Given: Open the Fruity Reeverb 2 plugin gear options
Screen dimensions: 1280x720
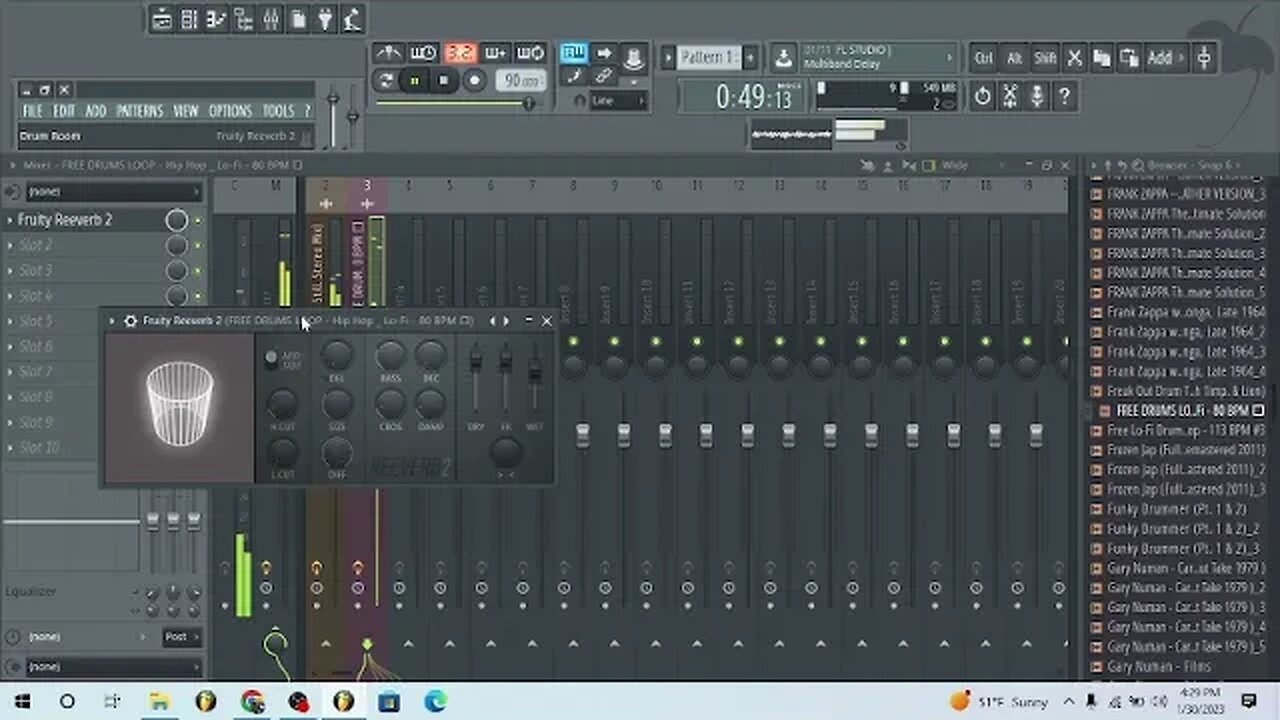Looking at the screenshot, I should click(129, 321).
